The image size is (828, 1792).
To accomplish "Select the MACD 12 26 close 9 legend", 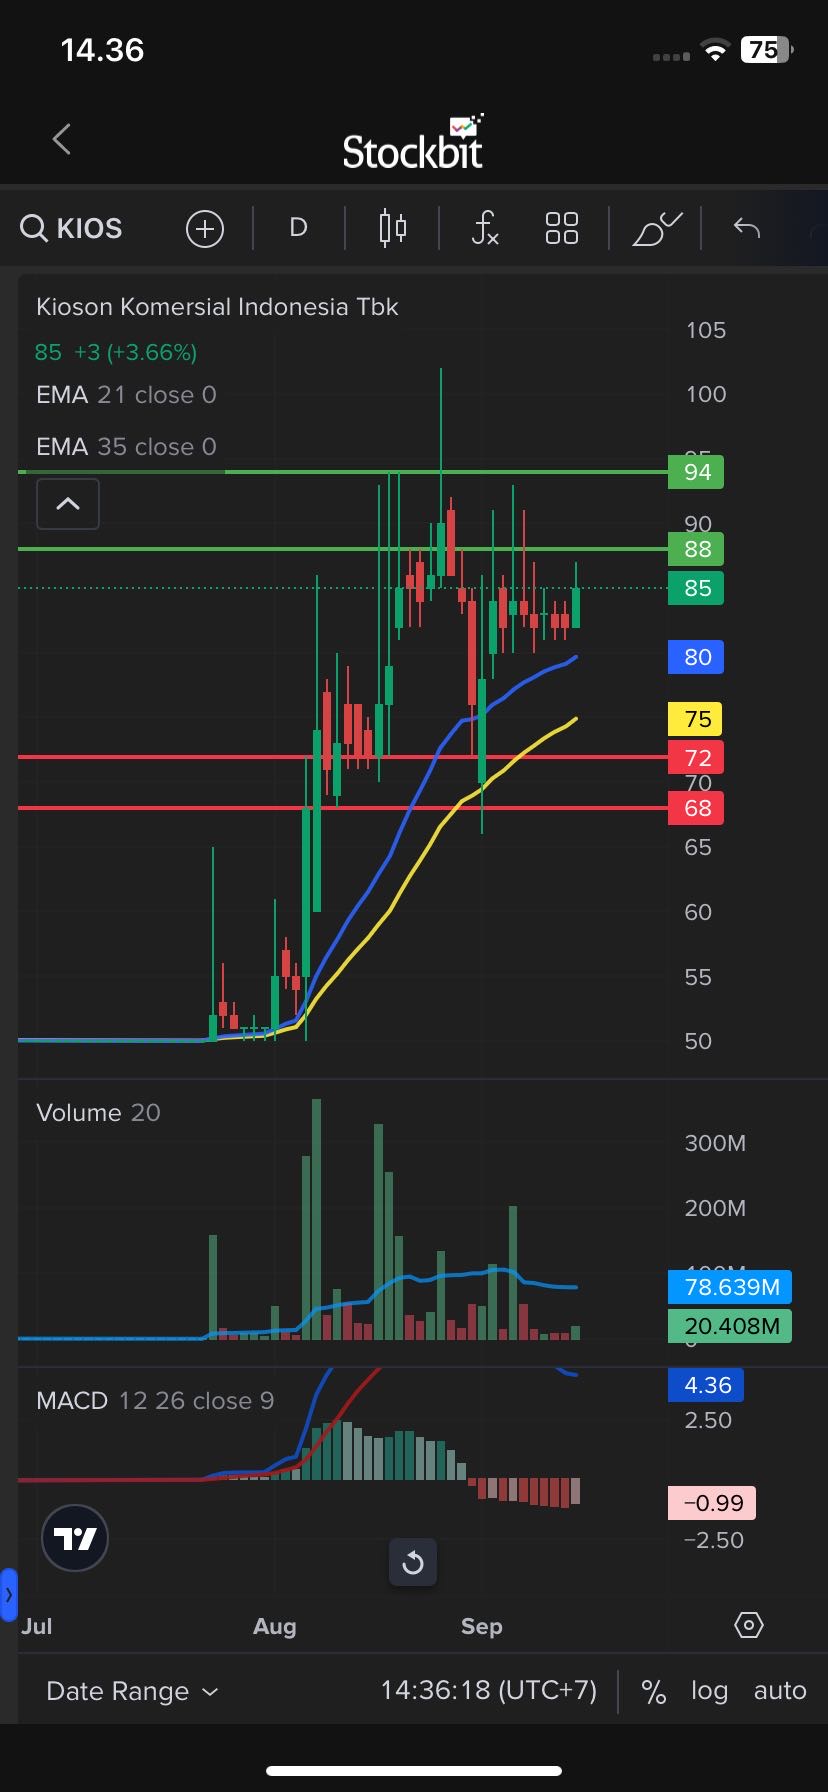I will pyautogui.click(x=155, y=1401).
